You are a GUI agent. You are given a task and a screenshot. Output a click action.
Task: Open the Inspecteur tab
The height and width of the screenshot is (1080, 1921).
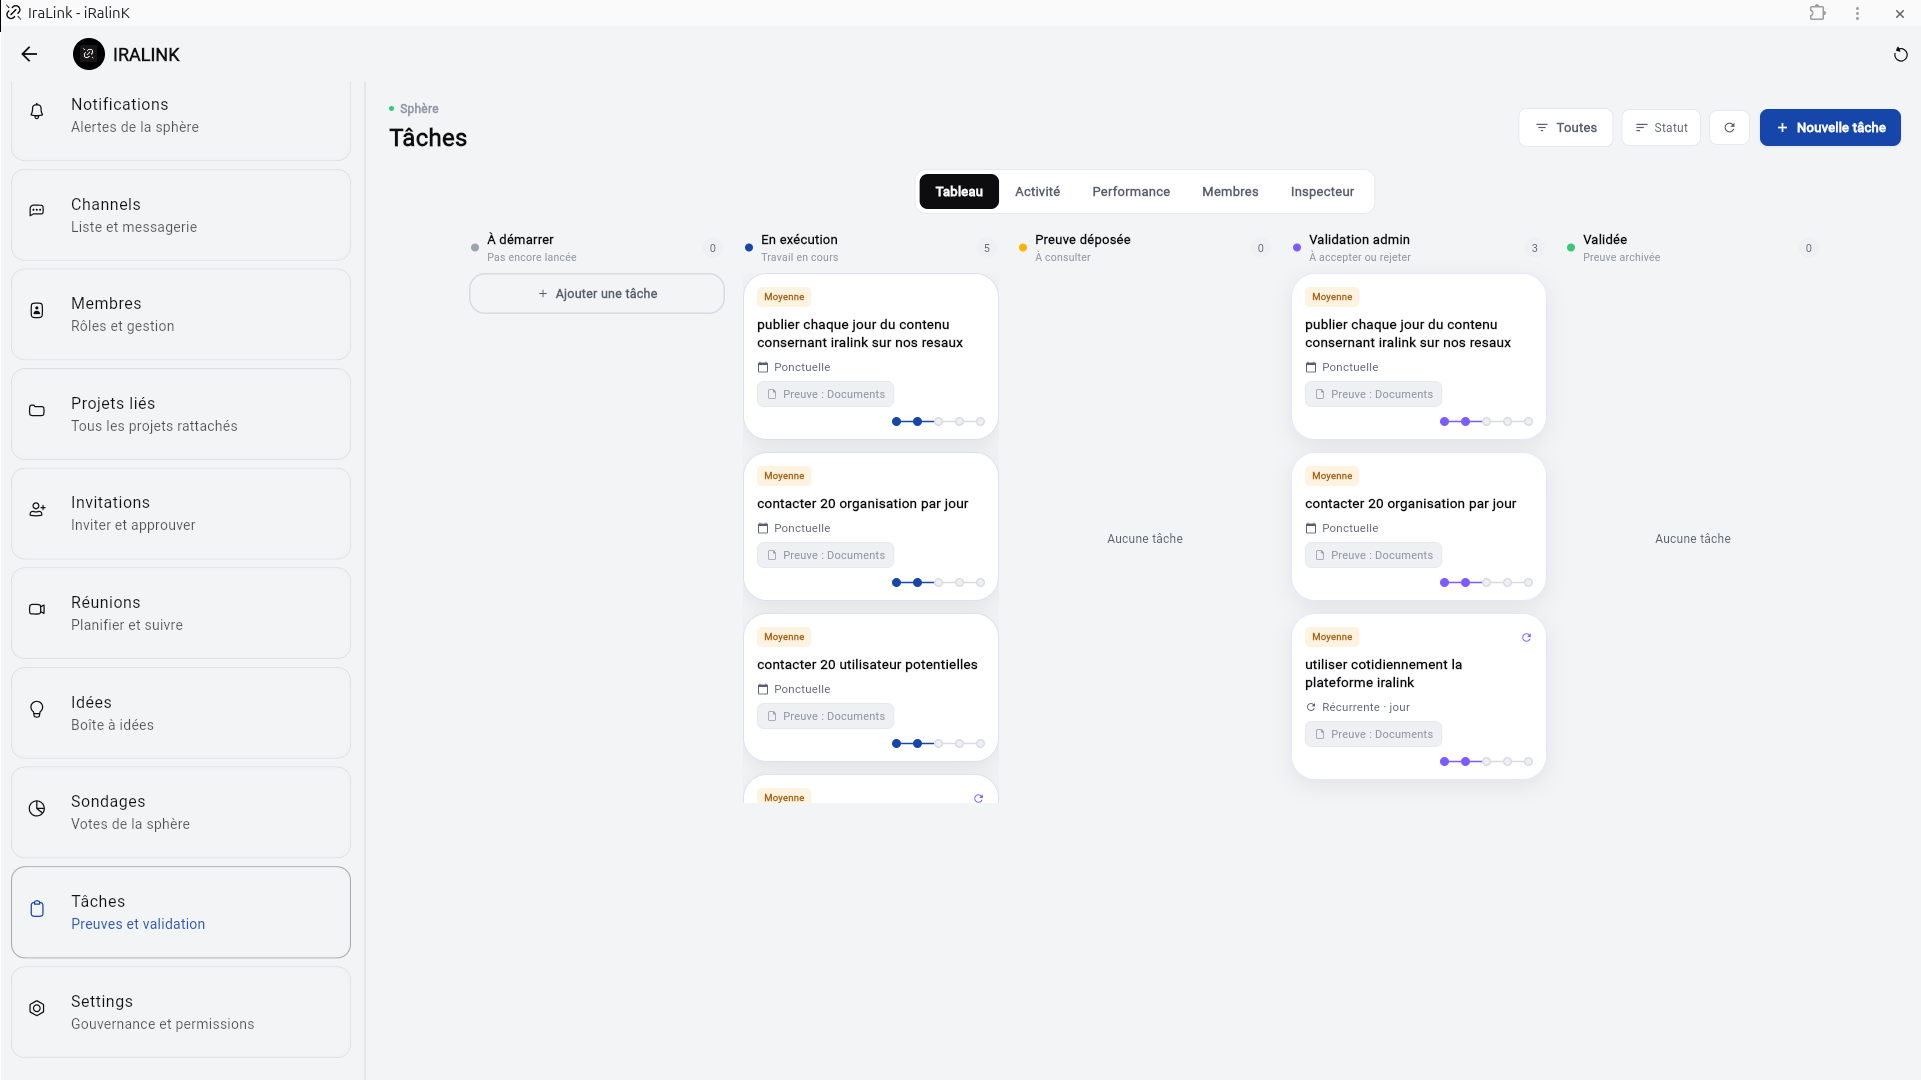pyautogui.click(x=1322, y=191)
